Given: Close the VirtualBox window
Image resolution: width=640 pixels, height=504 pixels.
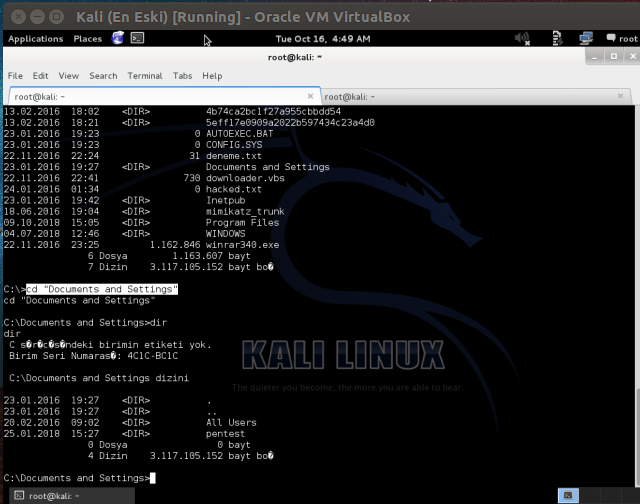Looking at the screenshot, I should coord(18,17).
